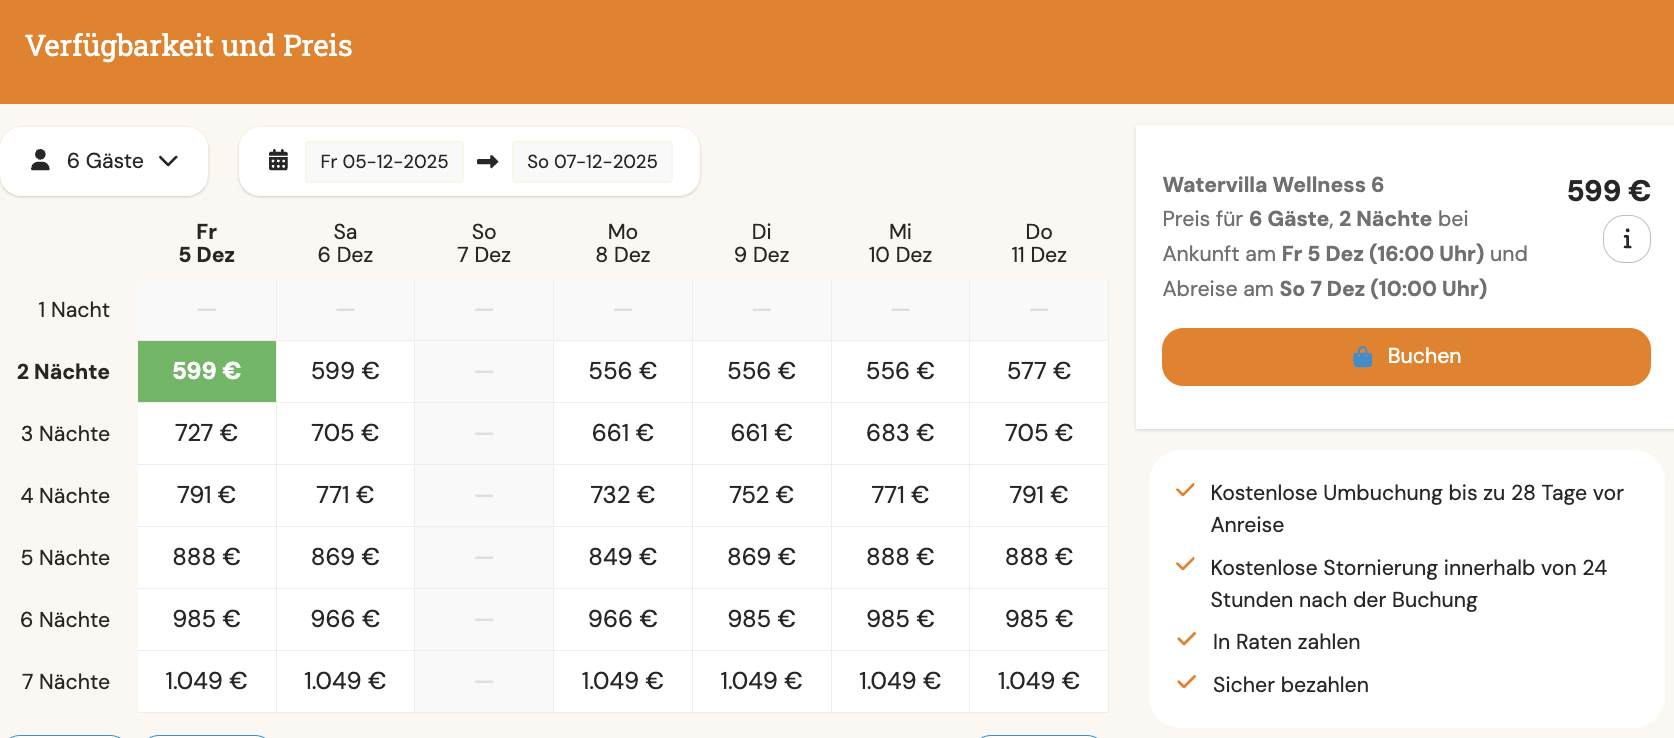The image size is (1674, 738).
Task: Click the arrow between the dates
Action: (488, 161)
